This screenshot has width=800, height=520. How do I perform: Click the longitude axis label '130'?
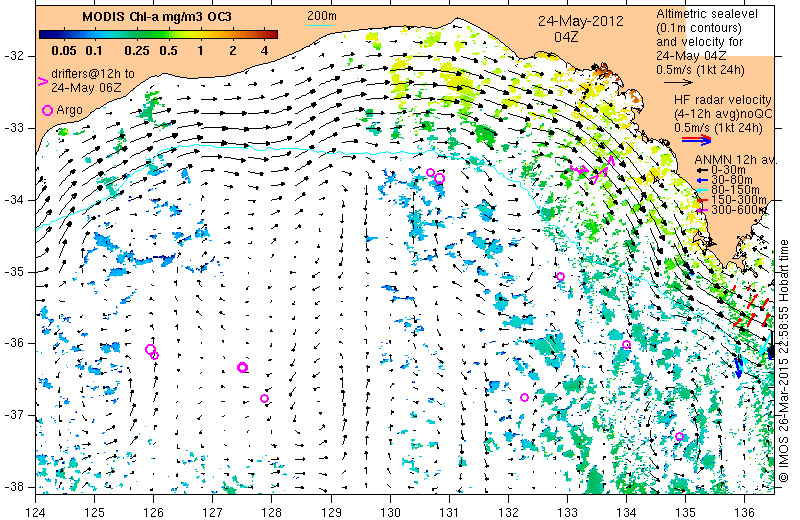click(390, 511)
